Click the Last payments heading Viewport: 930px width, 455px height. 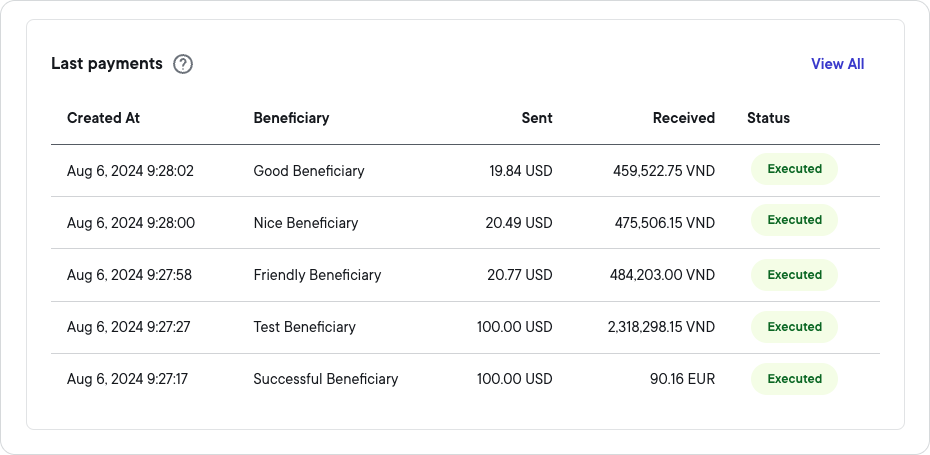pyautogui.click(x=107, y=64)
